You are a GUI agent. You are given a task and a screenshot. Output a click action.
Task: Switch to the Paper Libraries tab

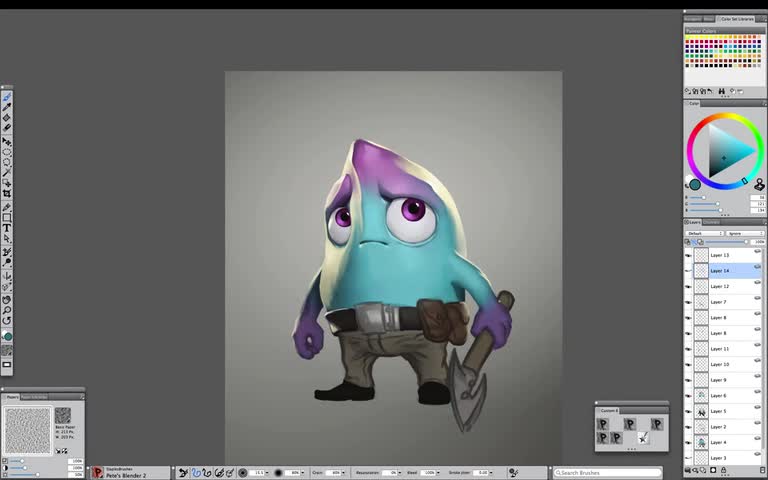coord(34,397)
